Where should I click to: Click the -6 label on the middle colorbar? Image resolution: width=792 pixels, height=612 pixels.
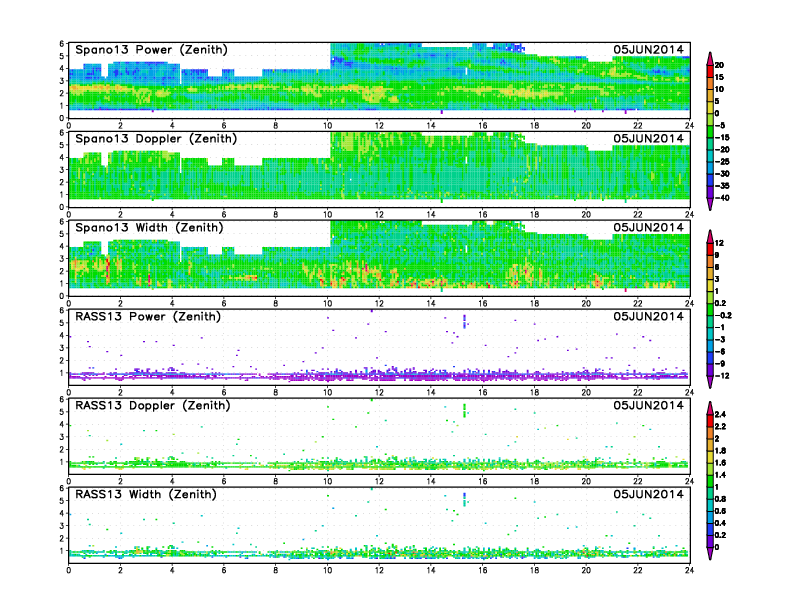coord(720,351)
